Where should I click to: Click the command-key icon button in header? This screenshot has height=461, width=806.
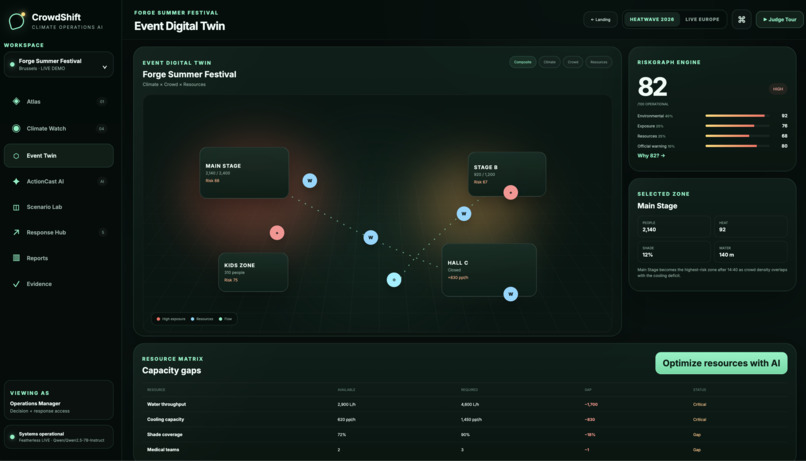point(741,20)
